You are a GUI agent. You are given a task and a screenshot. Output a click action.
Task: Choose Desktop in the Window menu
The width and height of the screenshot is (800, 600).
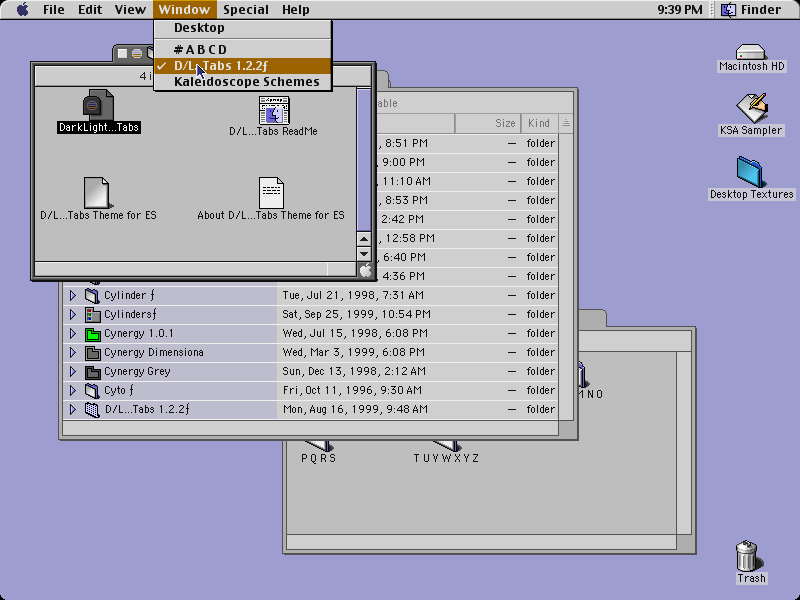243,28
